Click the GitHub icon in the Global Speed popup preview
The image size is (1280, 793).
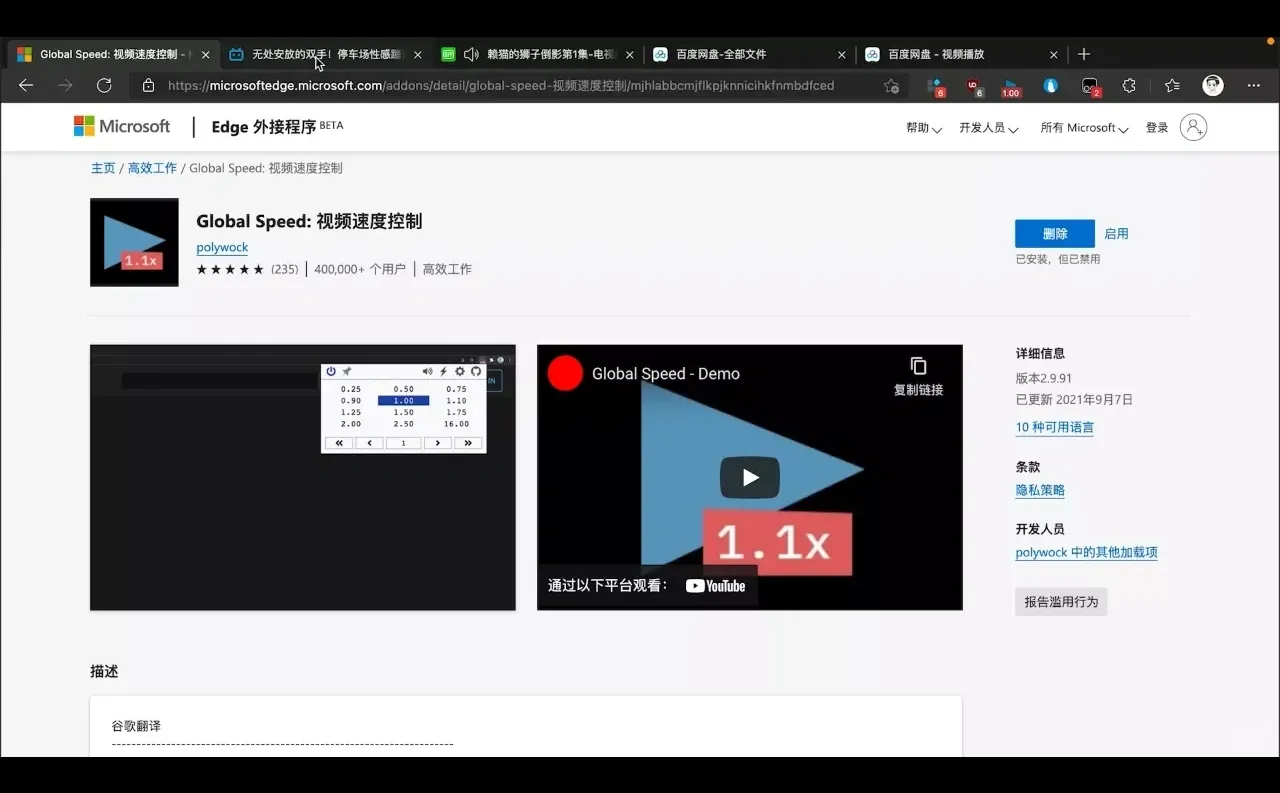[x=476, y=371]
